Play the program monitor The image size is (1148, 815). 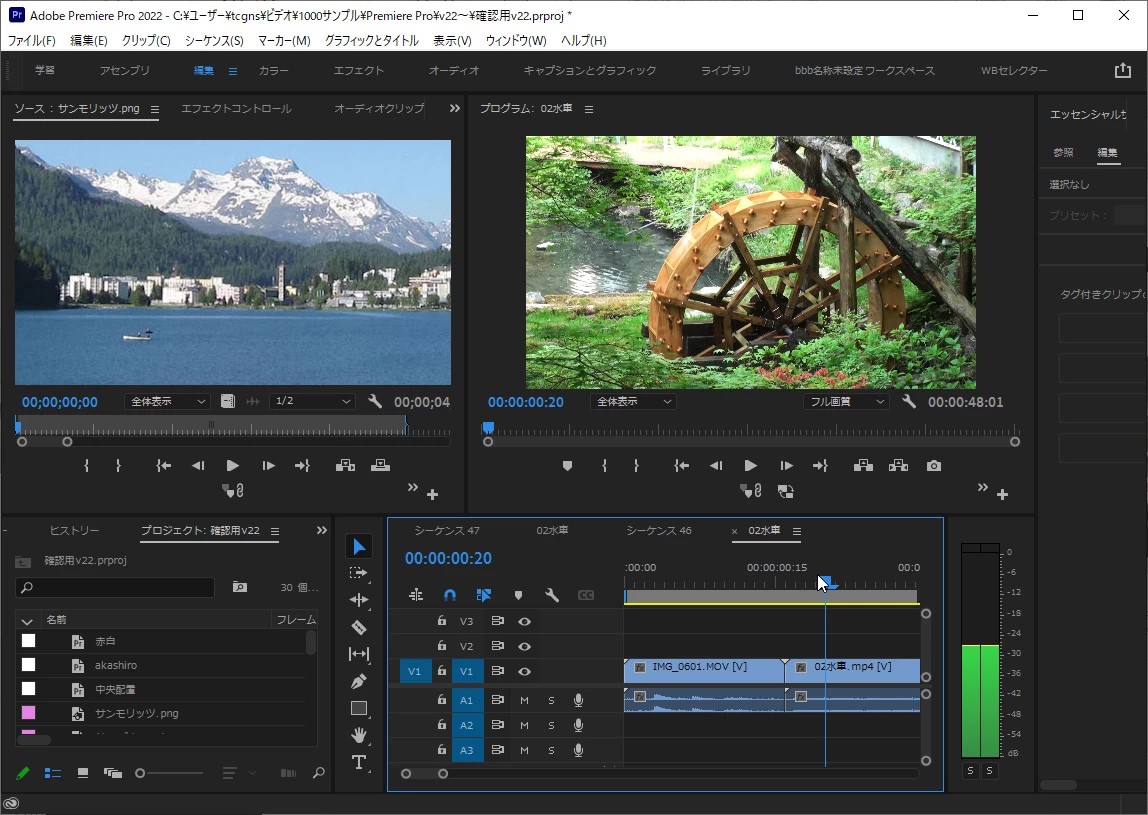click(750, 466)
